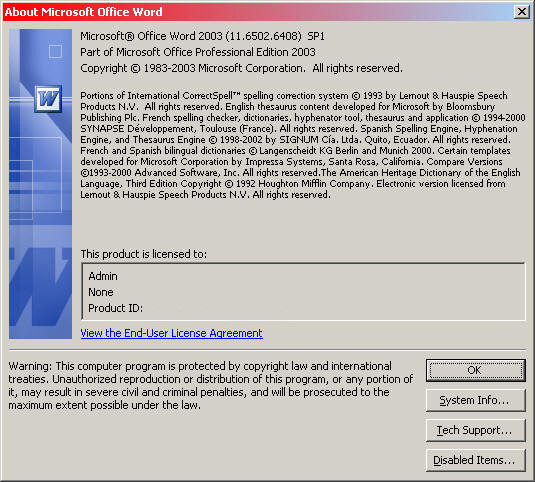
Task: Click the copyright Warning paragraph
Action: click(x=211, y=385)
